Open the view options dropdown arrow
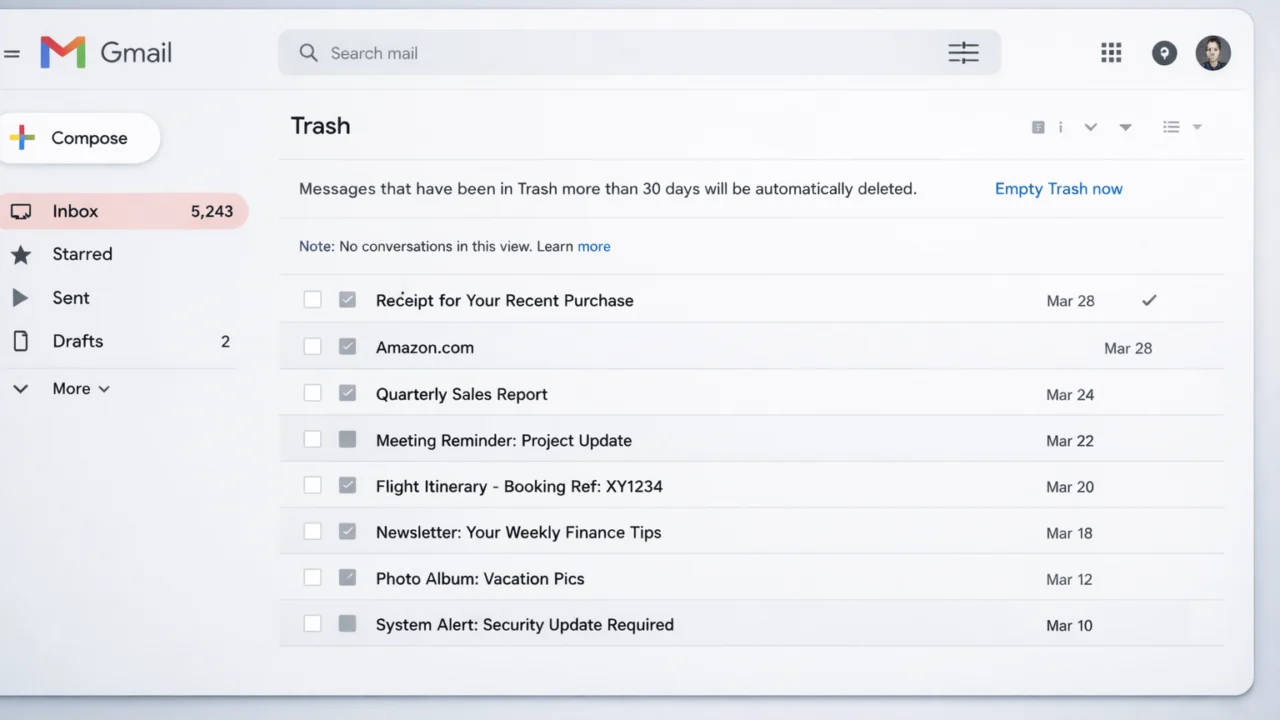The image size is (1280, 720). click(x=1197, y=127)
